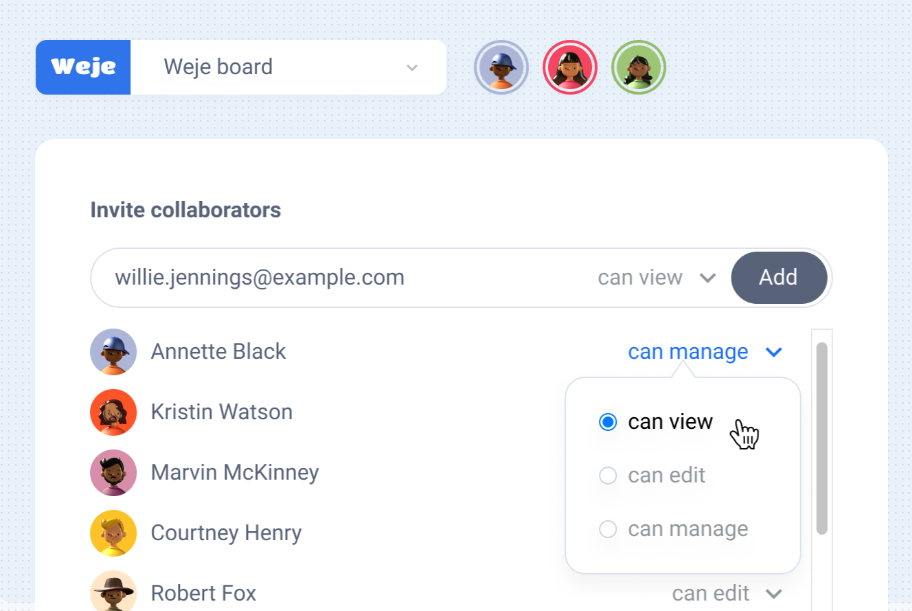
Task: Click the Add button
Action: tap(779, 278)
